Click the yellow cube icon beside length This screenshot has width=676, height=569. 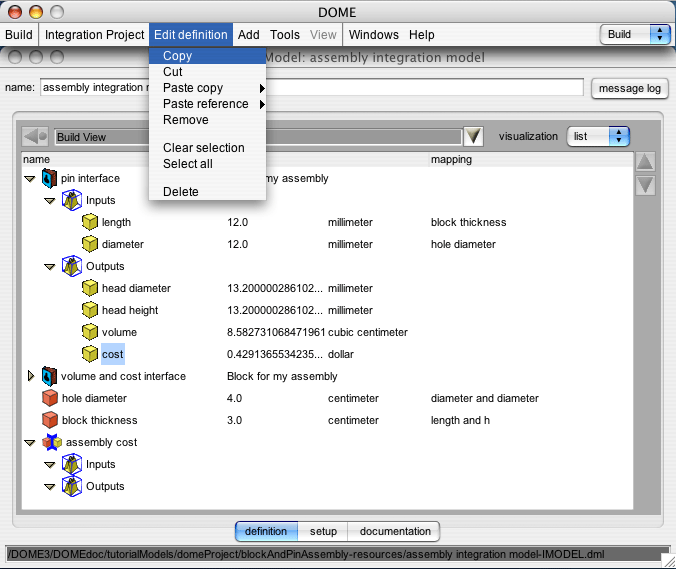tap(90, 222)
